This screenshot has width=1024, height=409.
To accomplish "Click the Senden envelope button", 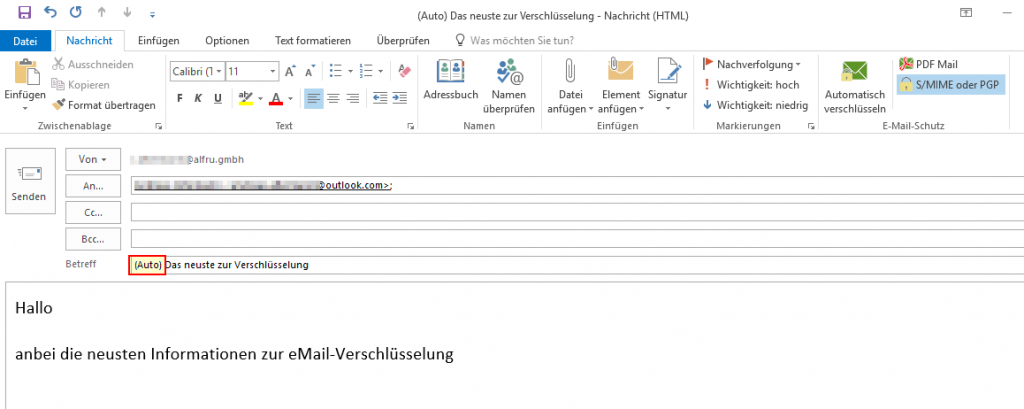I will (x=29, y=184).
